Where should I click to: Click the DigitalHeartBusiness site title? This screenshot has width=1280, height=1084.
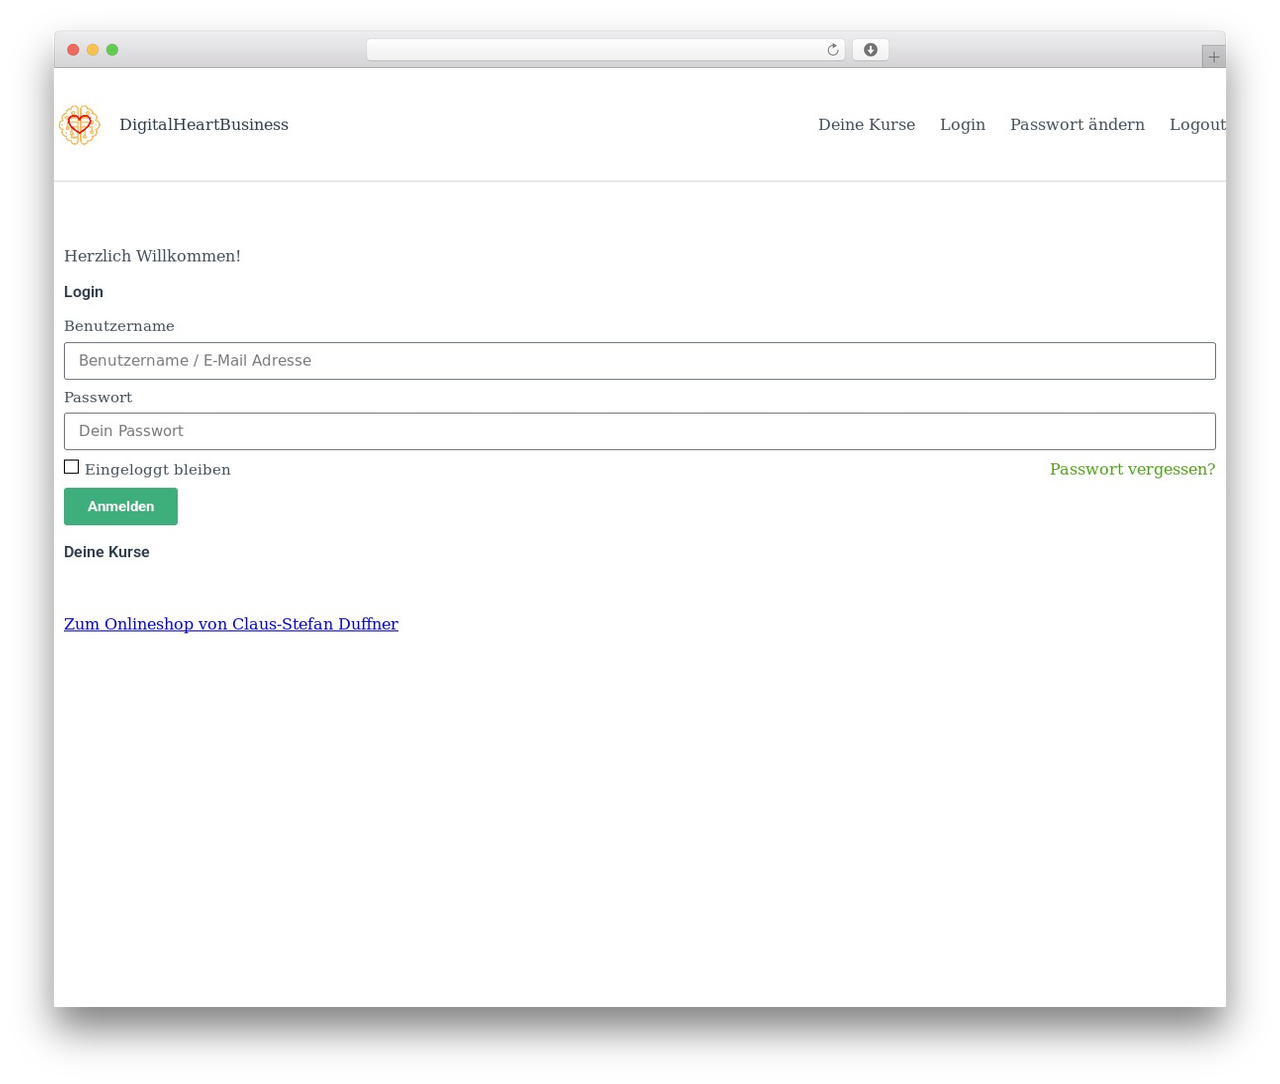204,124
